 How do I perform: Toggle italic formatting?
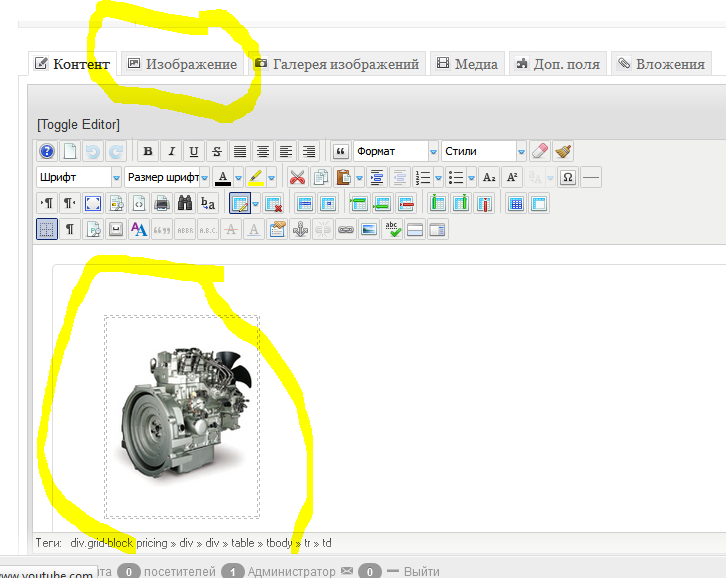171,151
